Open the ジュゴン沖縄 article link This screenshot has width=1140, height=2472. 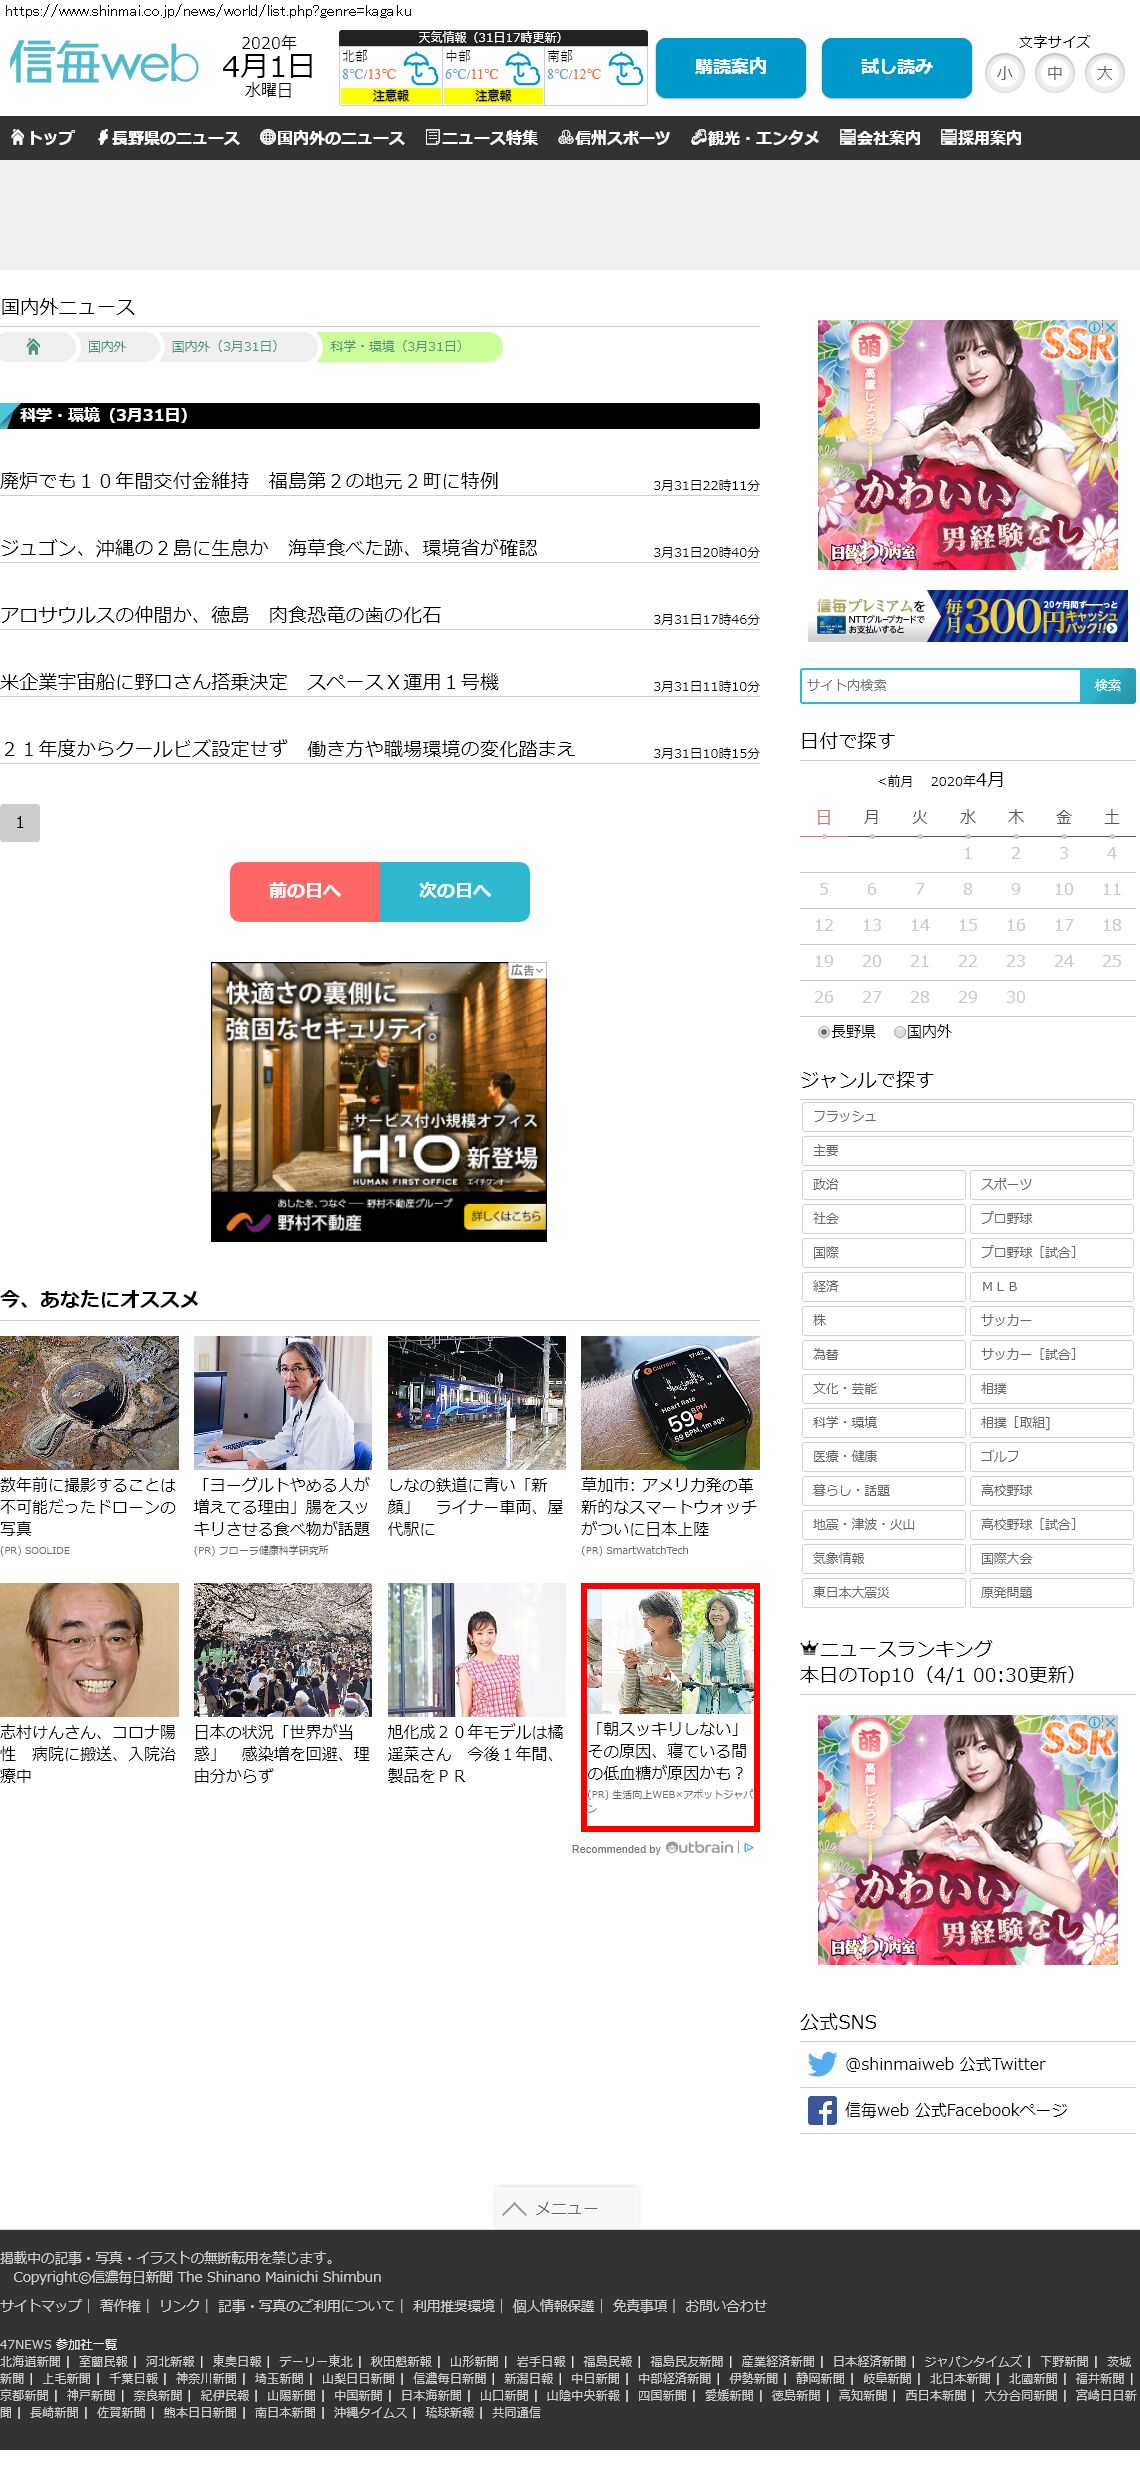[x=269, y=548]
